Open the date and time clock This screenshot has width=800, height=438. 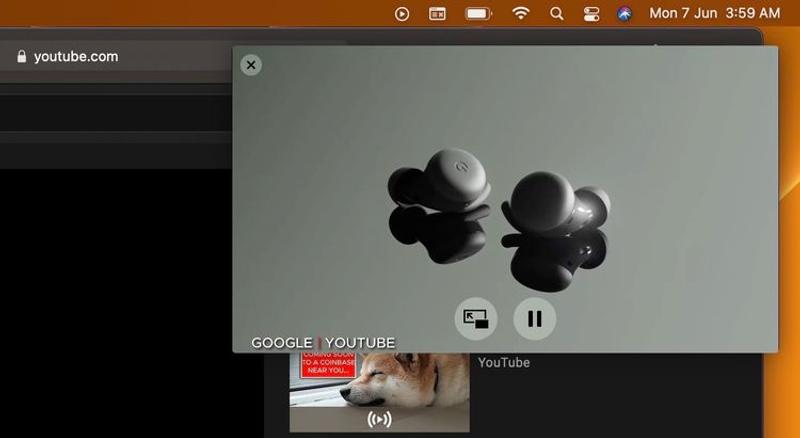click(x=714, y=13)
